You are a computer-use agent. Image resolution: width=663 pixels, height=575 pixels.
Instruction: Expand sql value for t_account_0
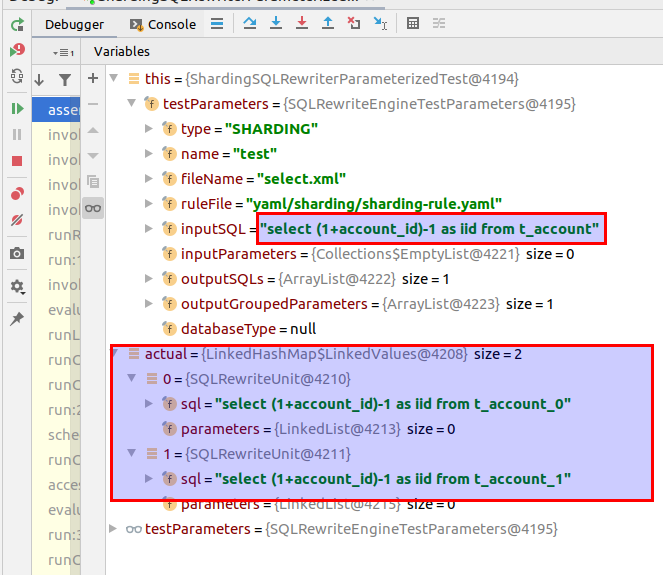point(148,403)
